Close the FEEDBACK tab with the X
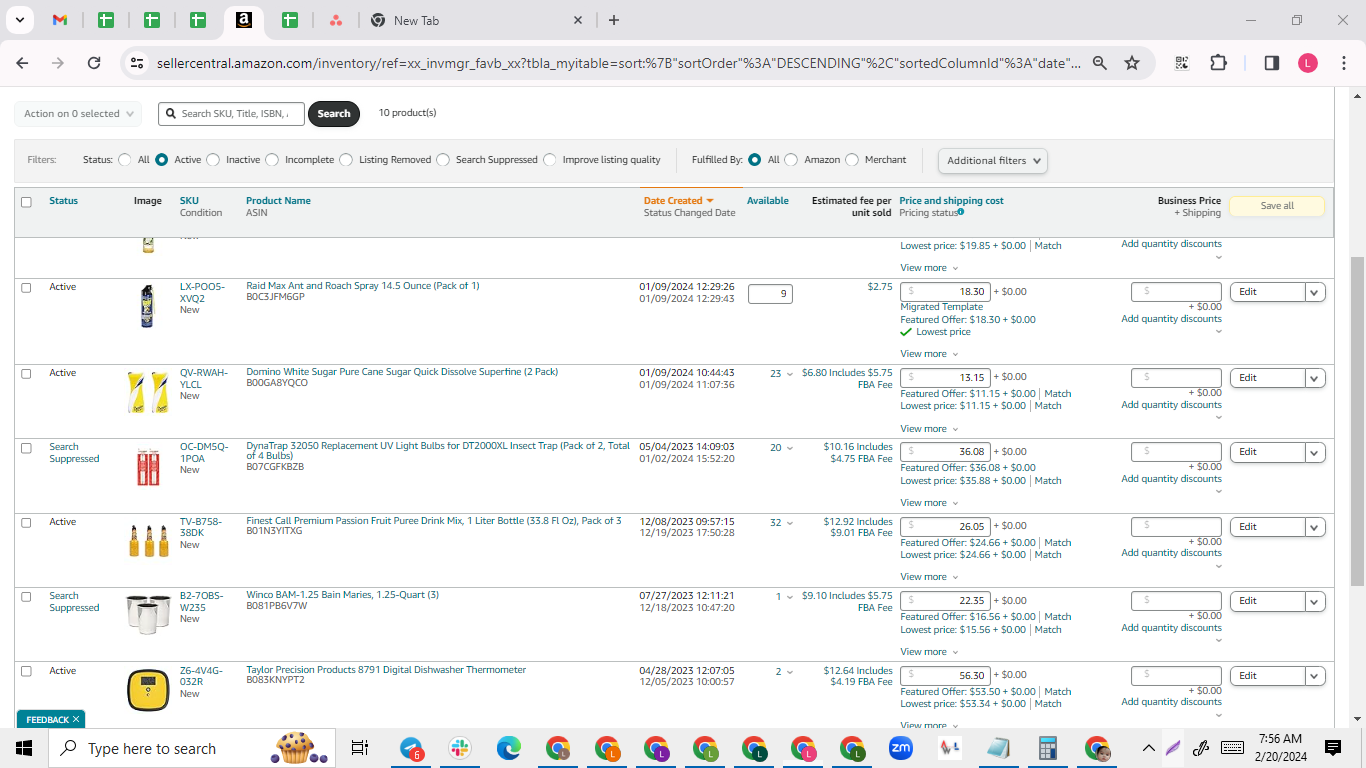 point(76,719)
